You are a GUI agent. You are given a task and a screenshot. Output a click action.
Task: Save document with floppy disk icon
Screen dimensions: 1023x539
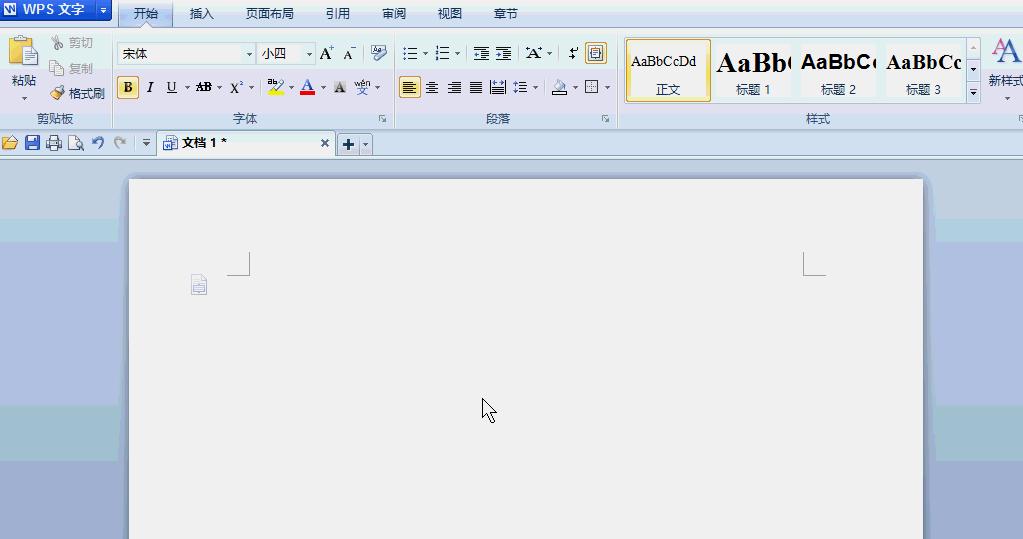tap(32, 143)
